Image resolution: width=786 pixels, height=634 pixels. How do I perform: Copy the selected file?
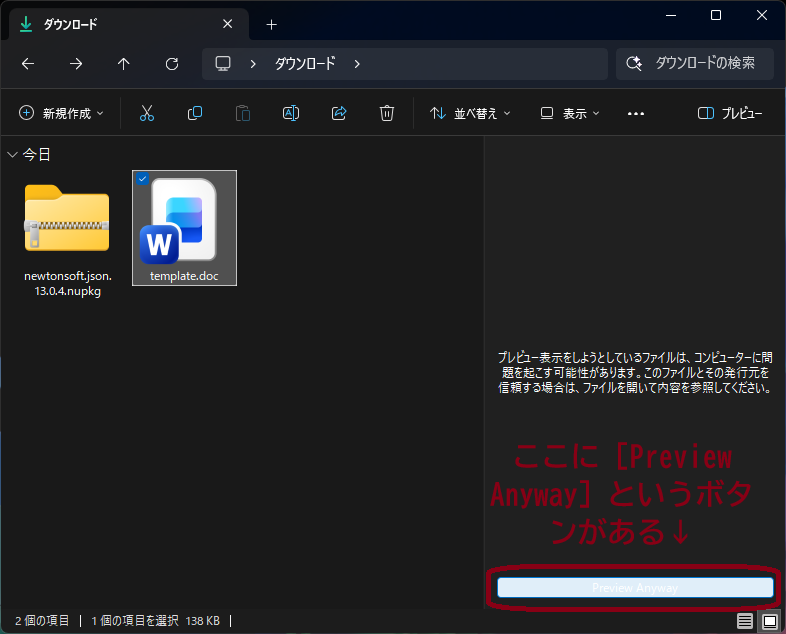(194, 113)
